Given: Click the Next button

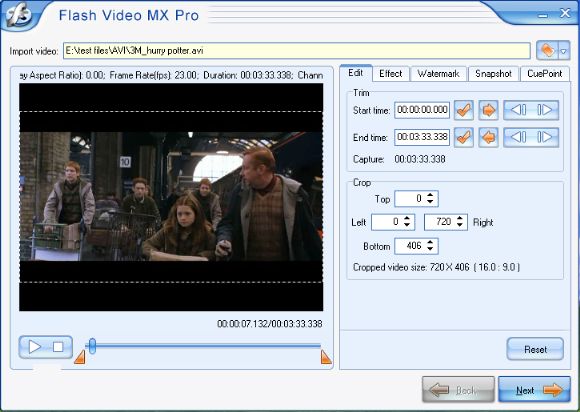Looking at the screenshot, I should point(534,389).
